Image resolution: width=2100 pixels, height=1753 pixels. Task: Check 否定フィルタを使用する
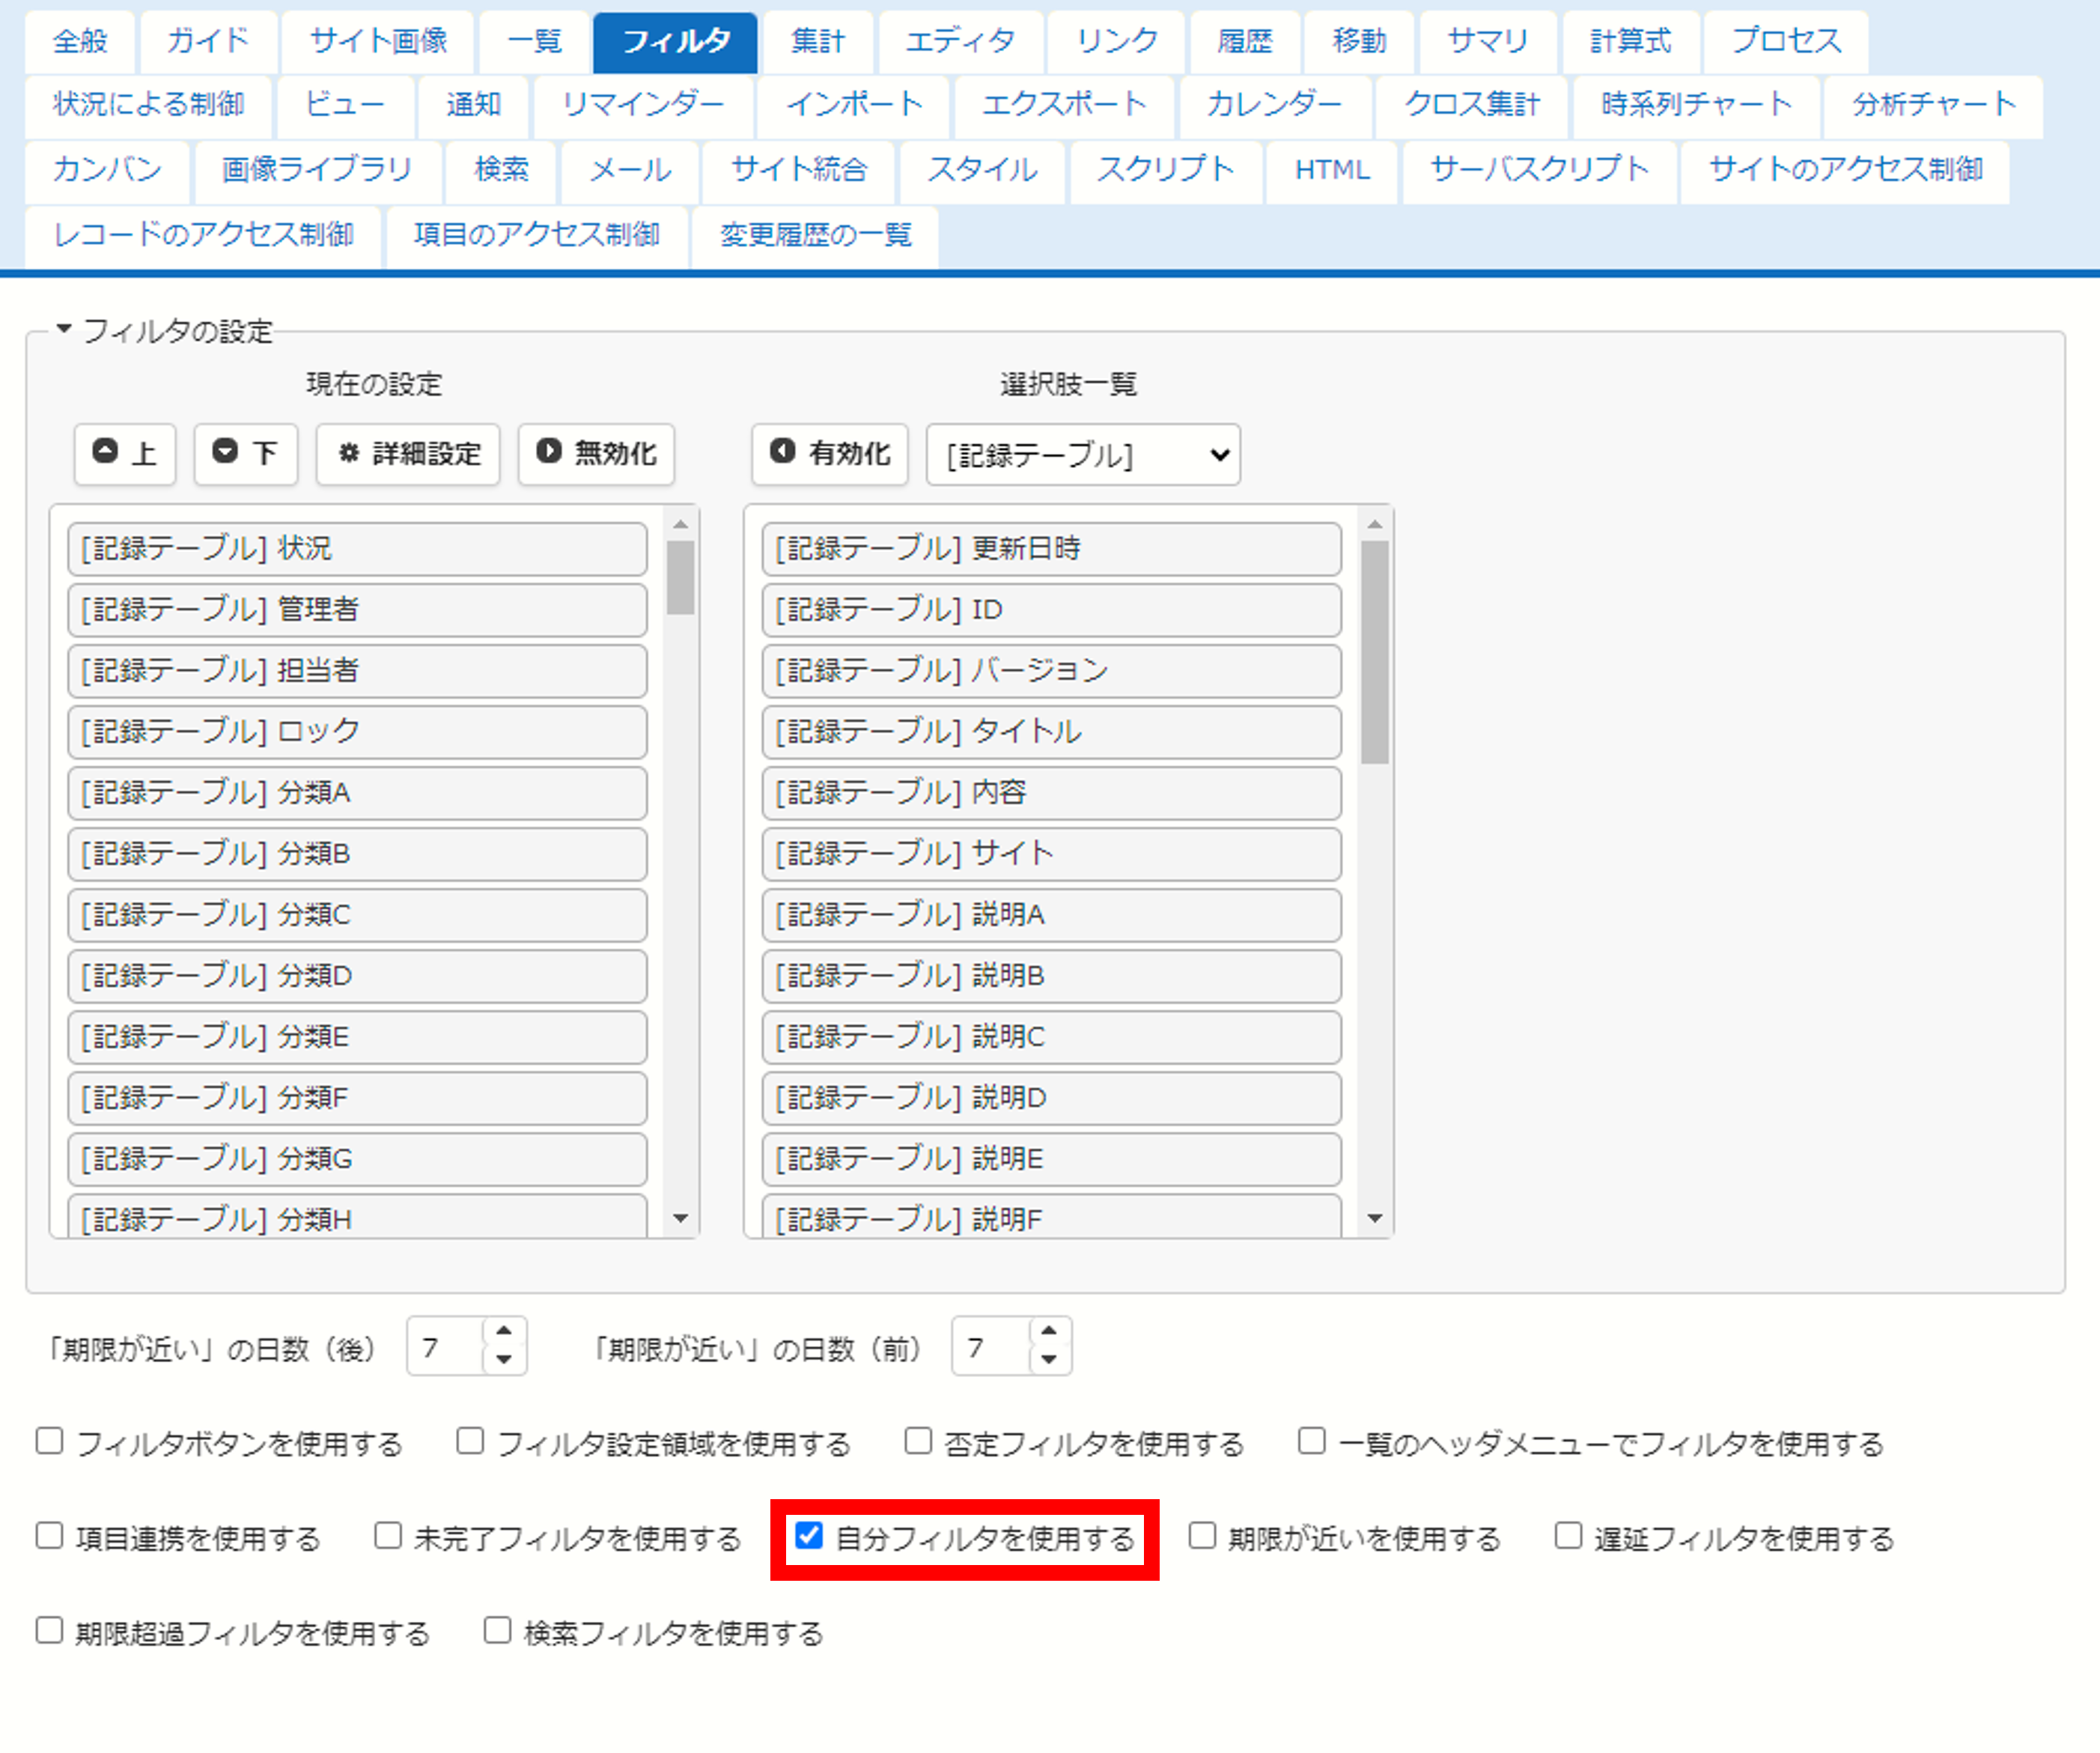(x=918, y=1441)
